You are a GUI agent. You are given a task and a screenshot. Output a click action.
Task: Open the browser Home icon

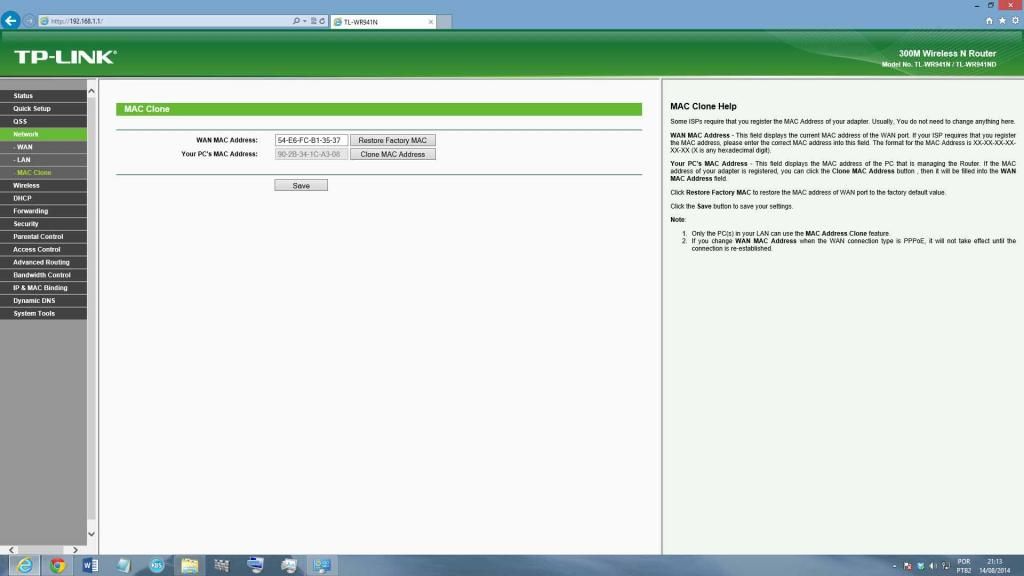pyautogui.click(x=989, y=21)
